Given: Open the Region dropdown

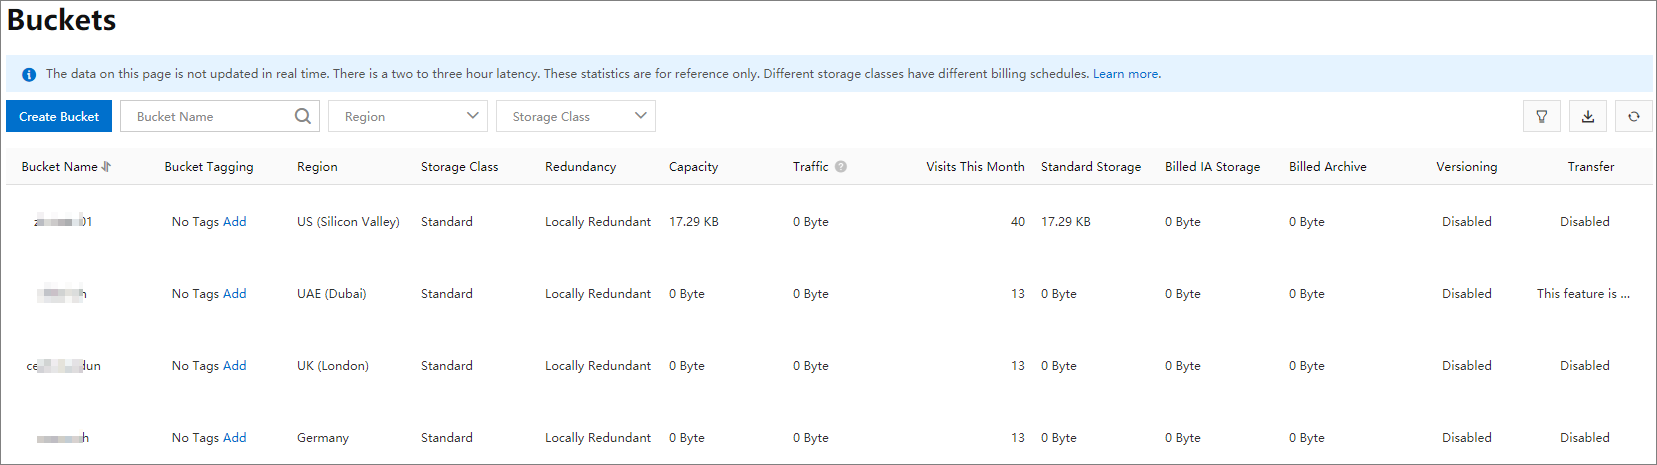Looking at the screenshot, I should tap(408, 116).
